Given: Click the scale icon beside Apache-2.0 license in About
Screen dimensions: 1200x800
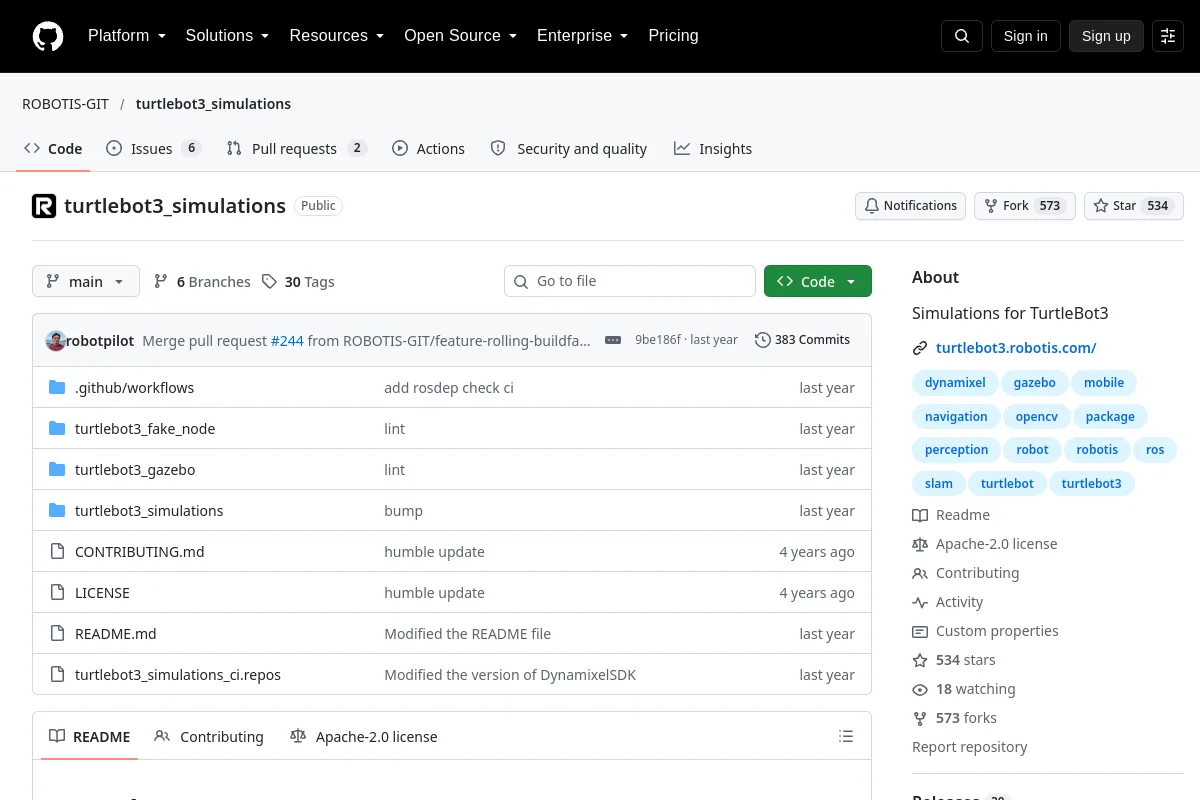Looking at the screenshot, I should pos(920,544).
